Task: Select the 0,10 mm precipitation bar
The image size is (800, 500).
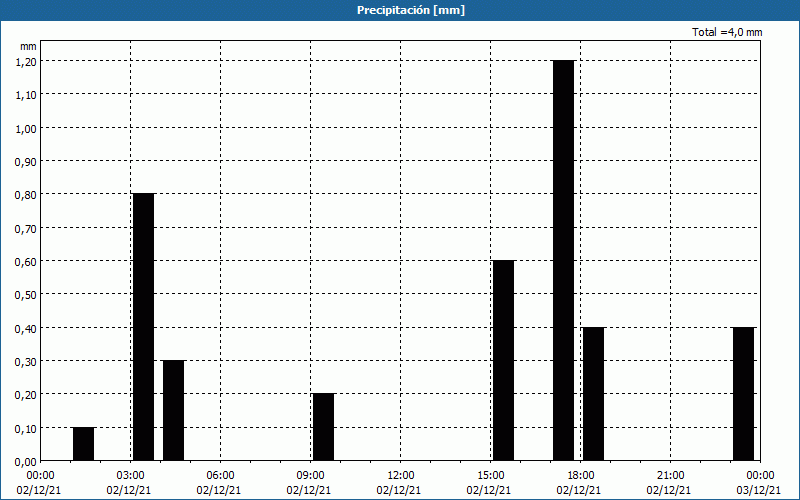Action: point(83,444)
